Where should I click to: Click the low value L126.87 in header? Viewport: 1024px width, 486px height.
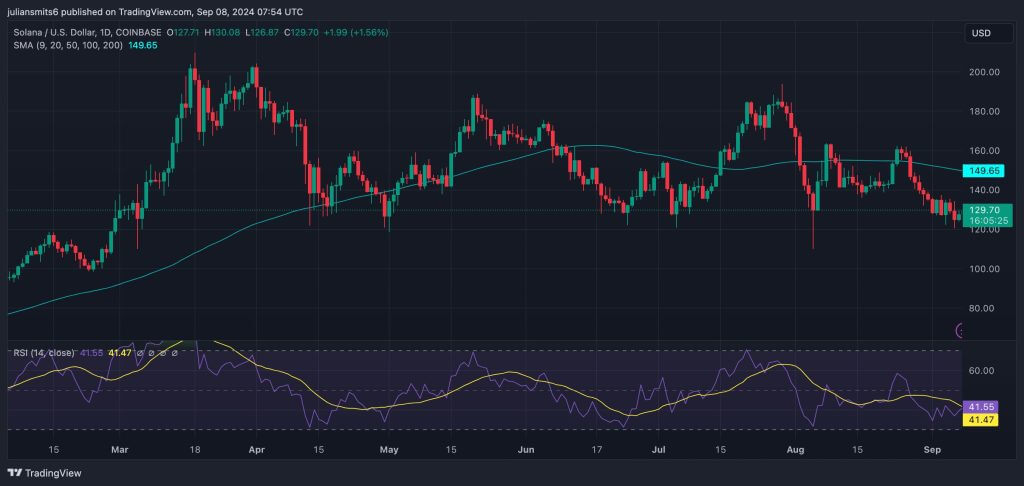pos(262,32)
